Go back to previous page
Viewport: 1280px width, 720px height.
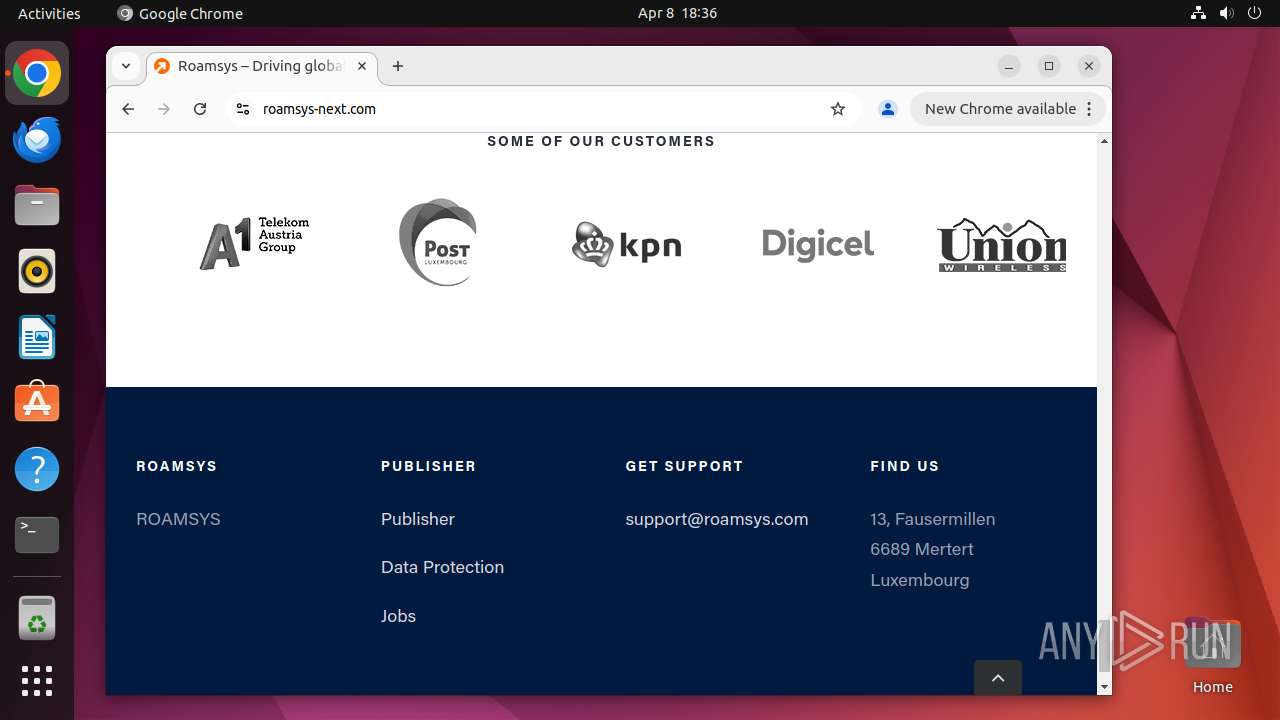click(x=128, y=109)
